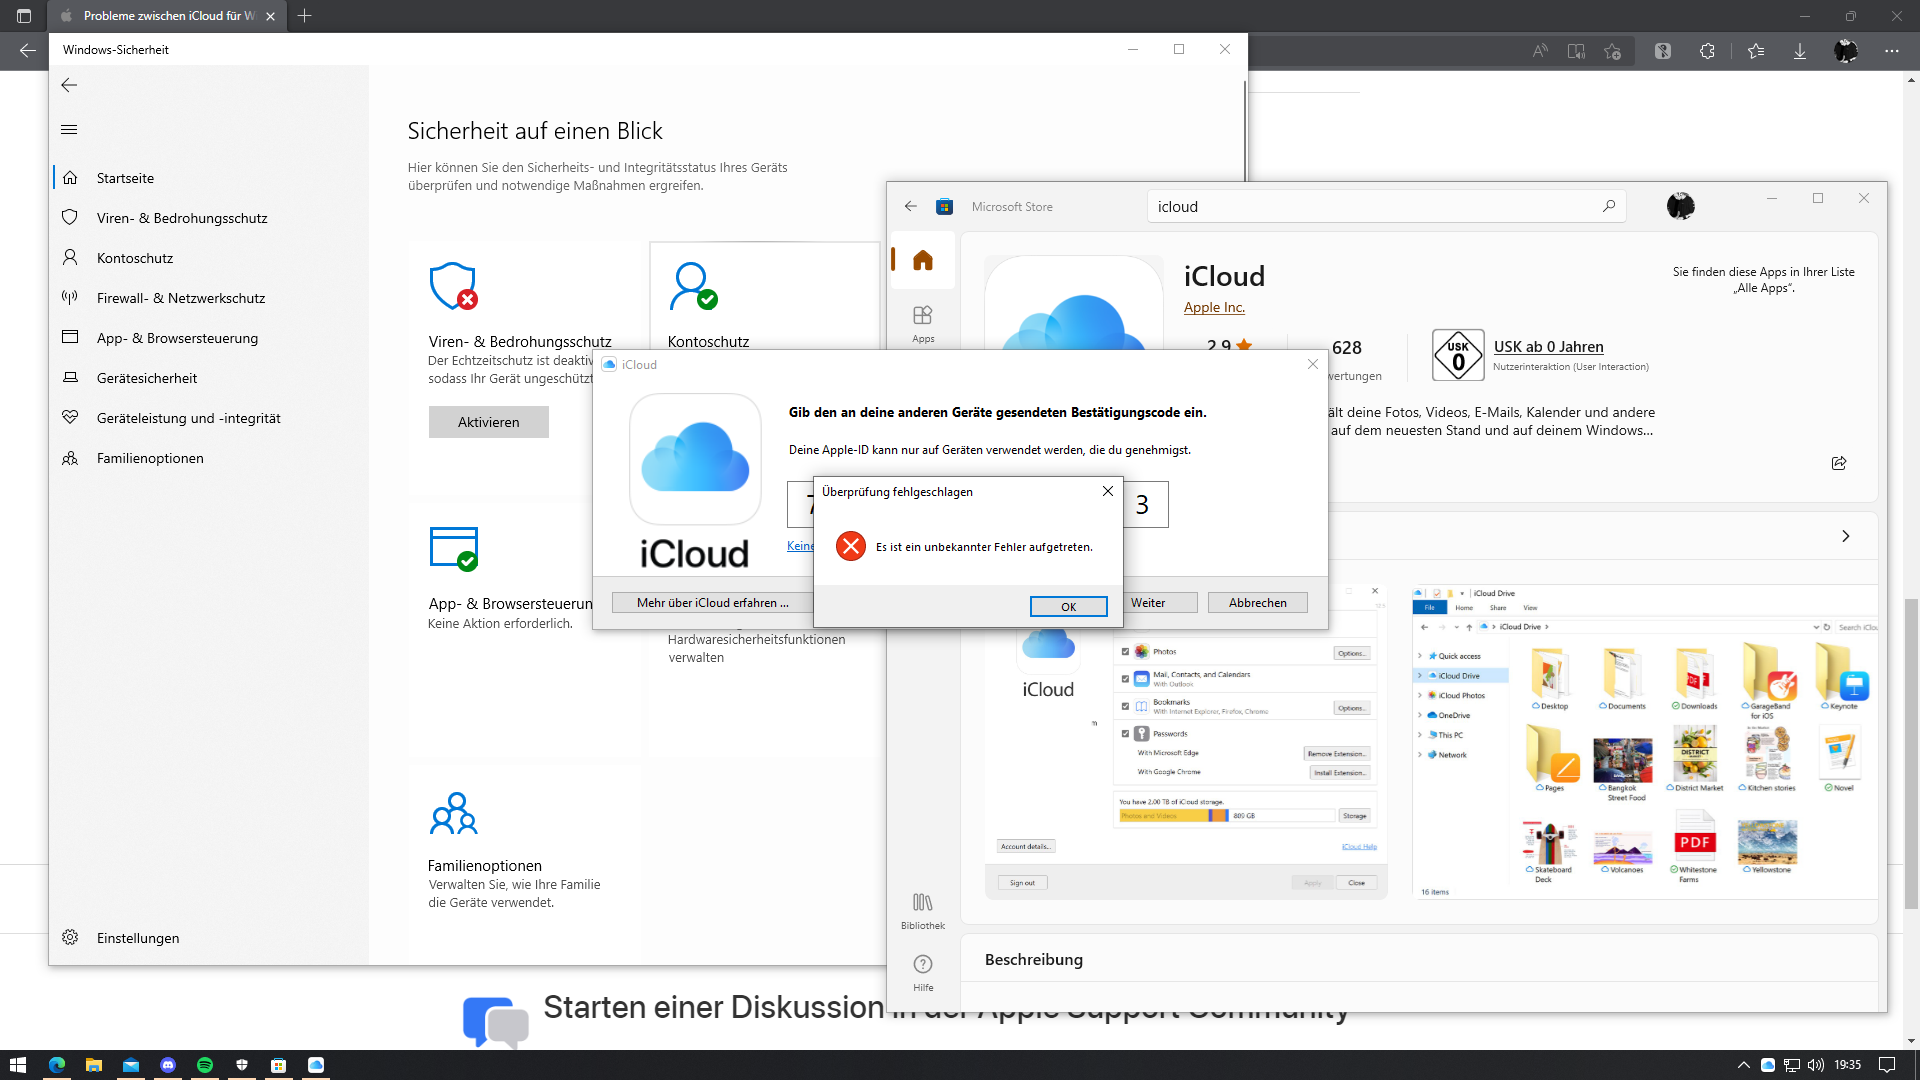
Task: Click OK in the Überprüfung fehlgeschlagen dialog
Action: (x=1068, y=607)
